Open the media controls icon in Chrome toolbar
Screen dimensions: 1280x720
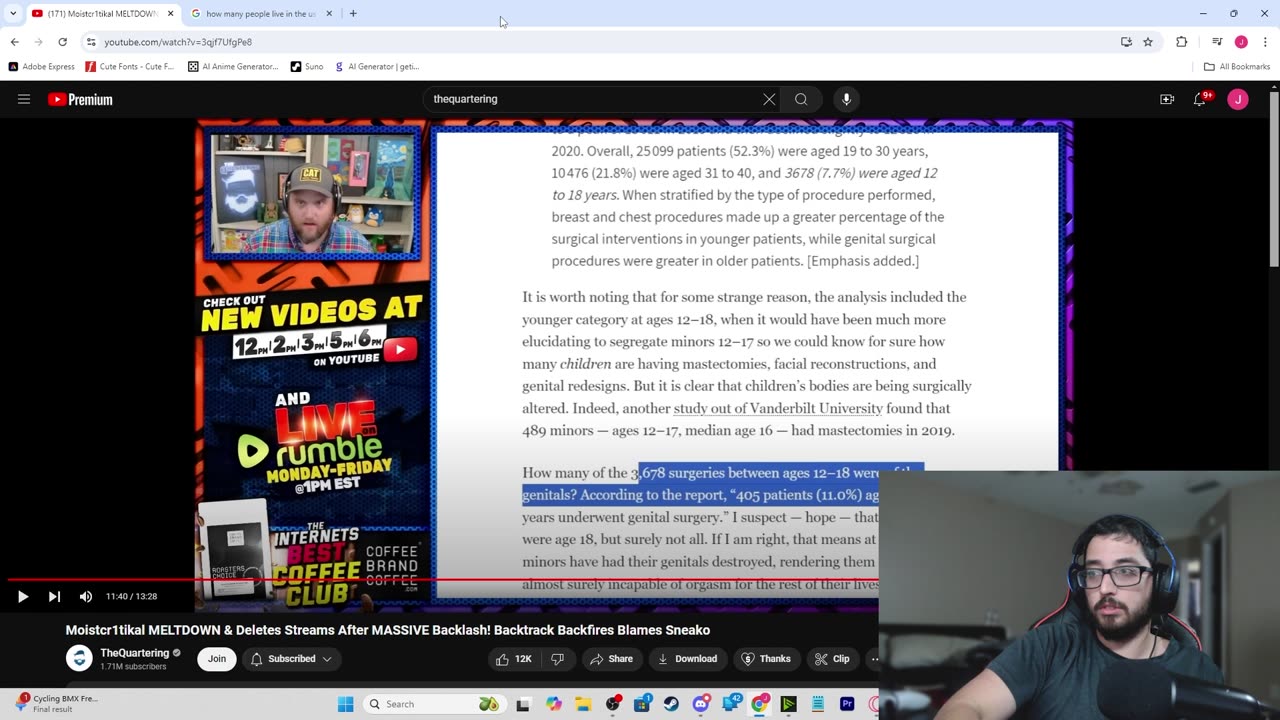(x=1217, y=42)
